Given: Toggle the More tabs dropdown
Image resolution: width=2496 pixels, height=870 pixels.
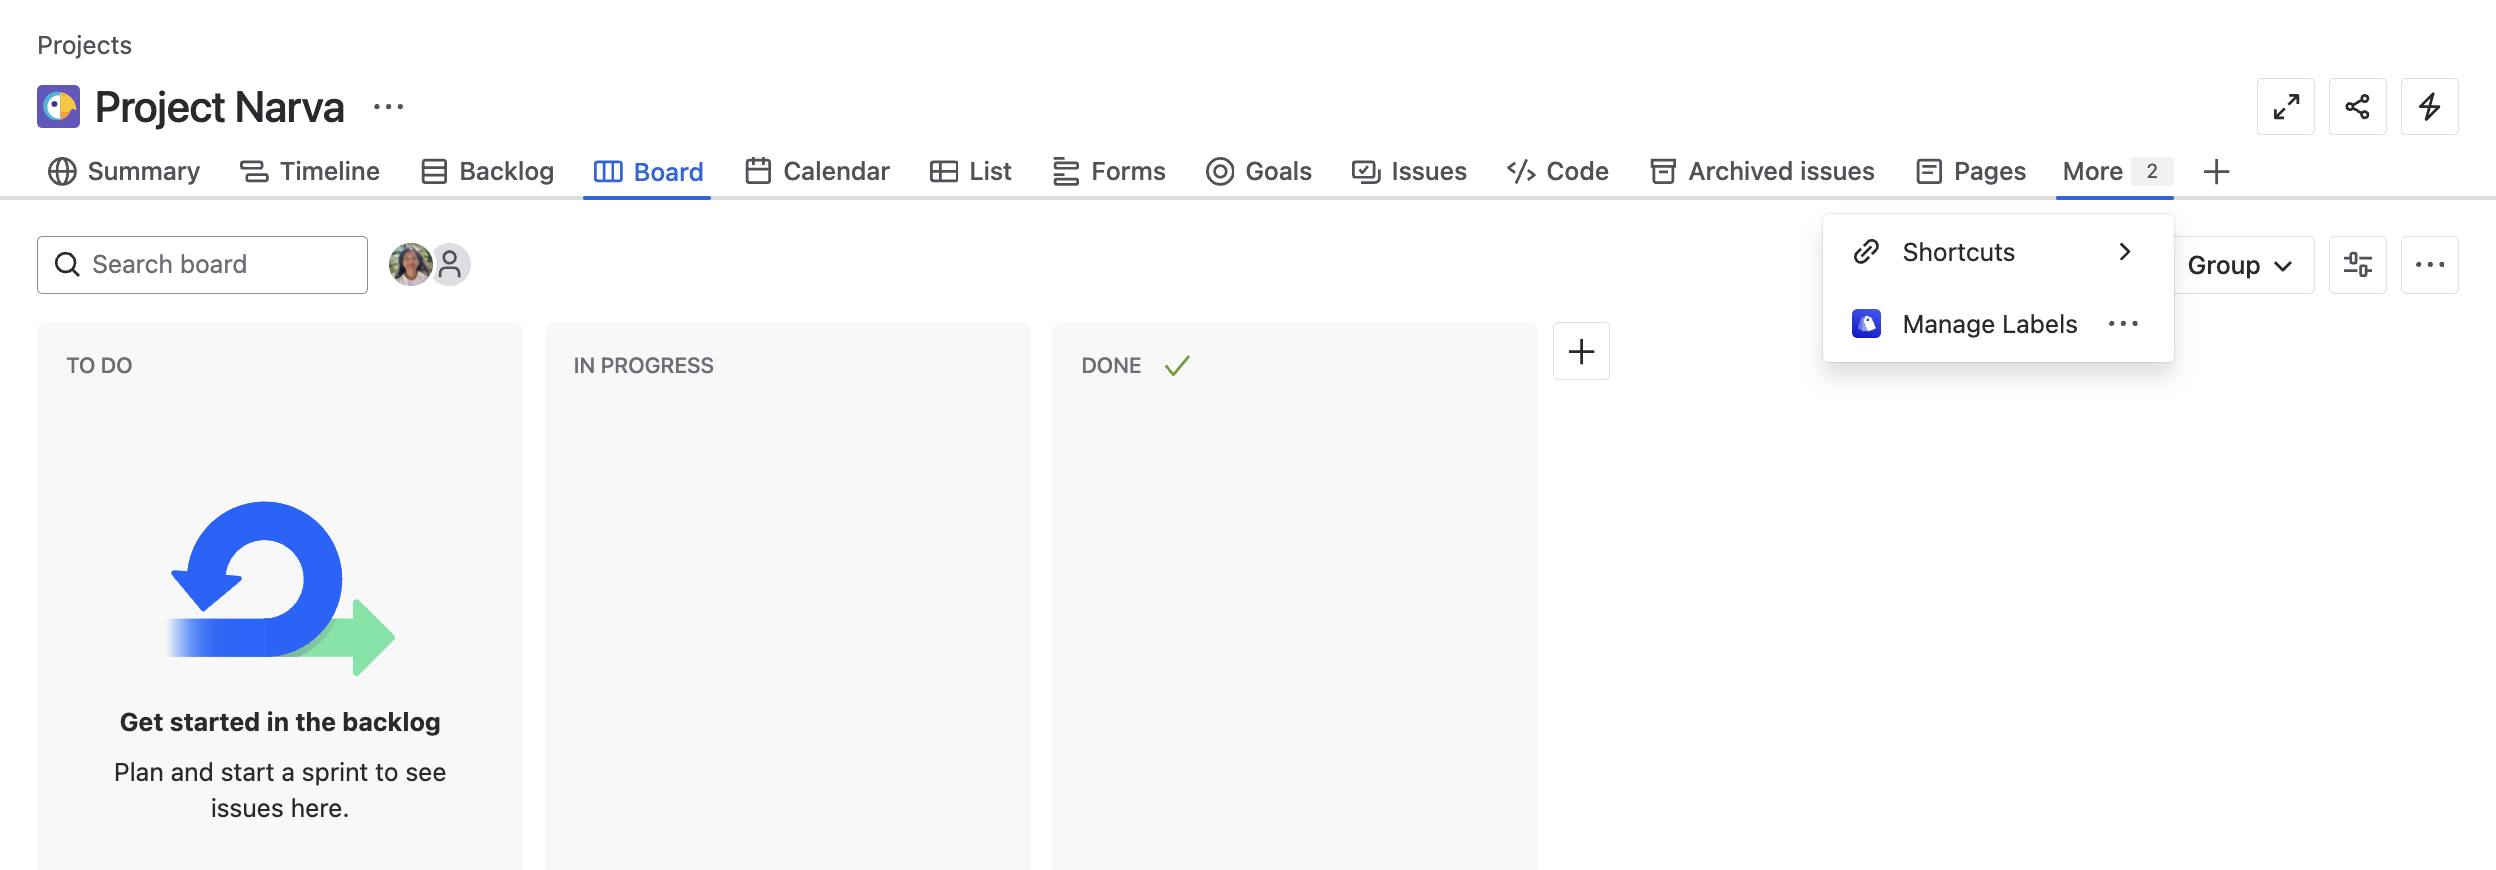Looking at the screenshot, I should [x=2114, y=172].
